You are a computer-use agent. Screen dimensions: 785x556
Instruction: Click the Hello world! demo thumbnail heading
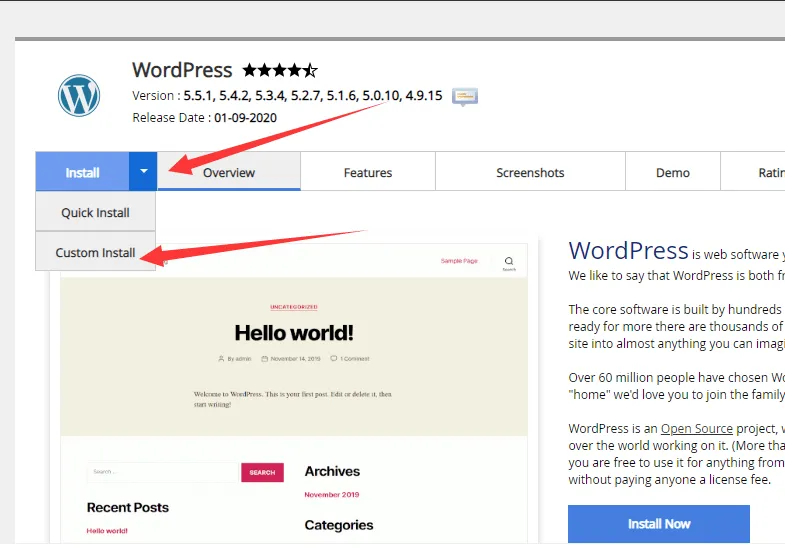coord(294,333)
